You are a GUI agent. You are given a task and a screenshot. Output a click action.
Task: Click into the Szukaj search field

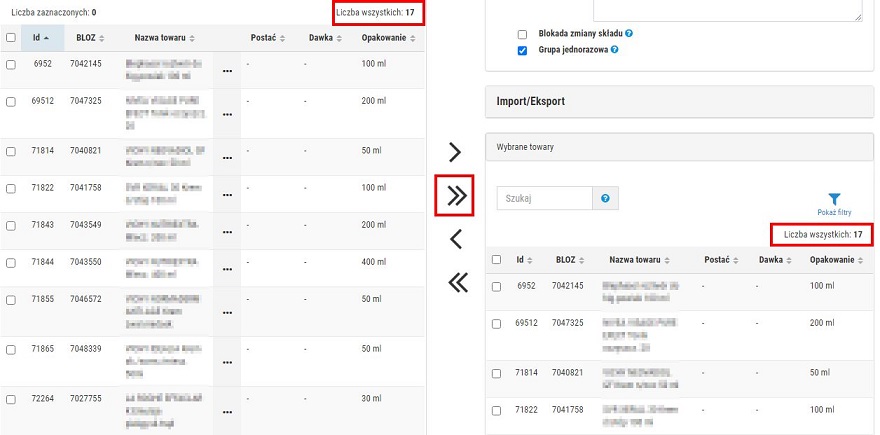(x=544, y=198)
